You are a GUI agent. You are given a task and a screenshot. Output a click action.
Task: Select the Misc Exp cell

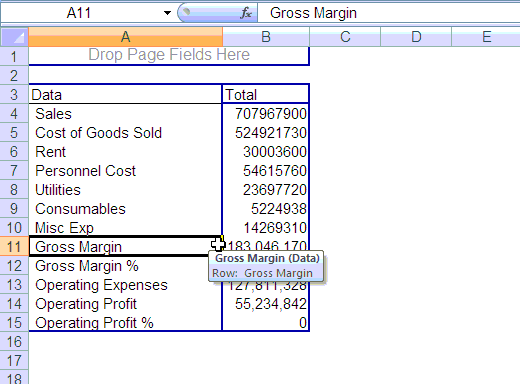[x=125, y=227]
